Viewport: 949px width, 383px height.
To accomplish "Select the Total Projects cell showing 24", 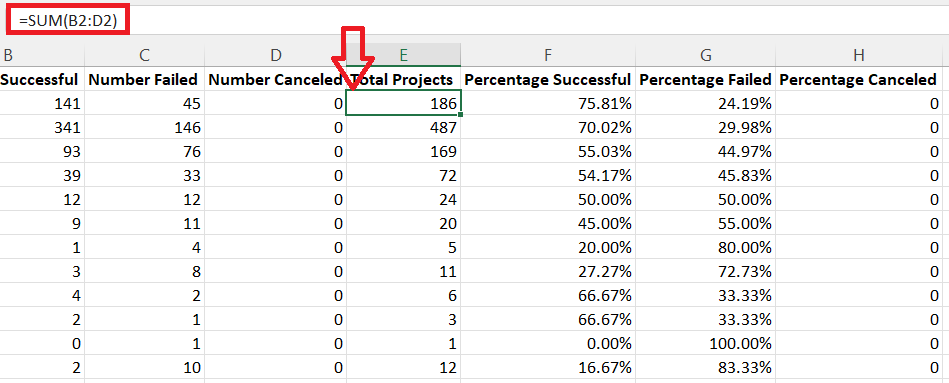I will point(404,198).
